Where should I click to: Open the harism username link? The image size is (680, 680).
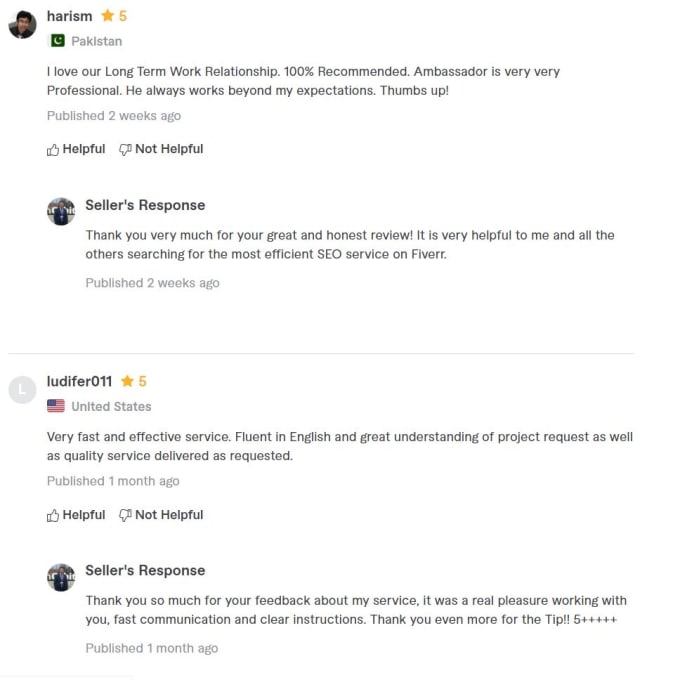point(69,16)
